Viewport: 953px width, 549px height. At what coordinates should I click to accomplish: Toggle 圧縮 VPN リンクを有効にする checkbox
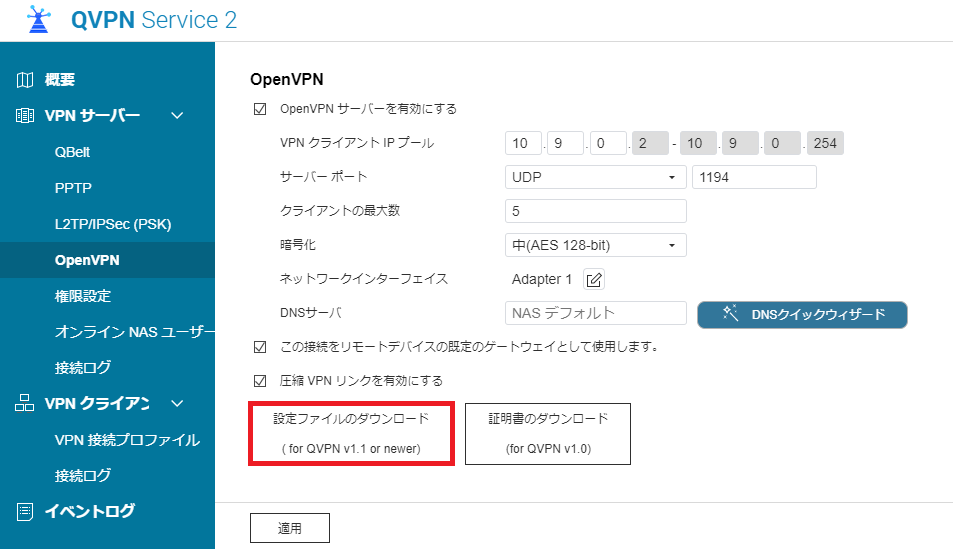click(260, 381)
